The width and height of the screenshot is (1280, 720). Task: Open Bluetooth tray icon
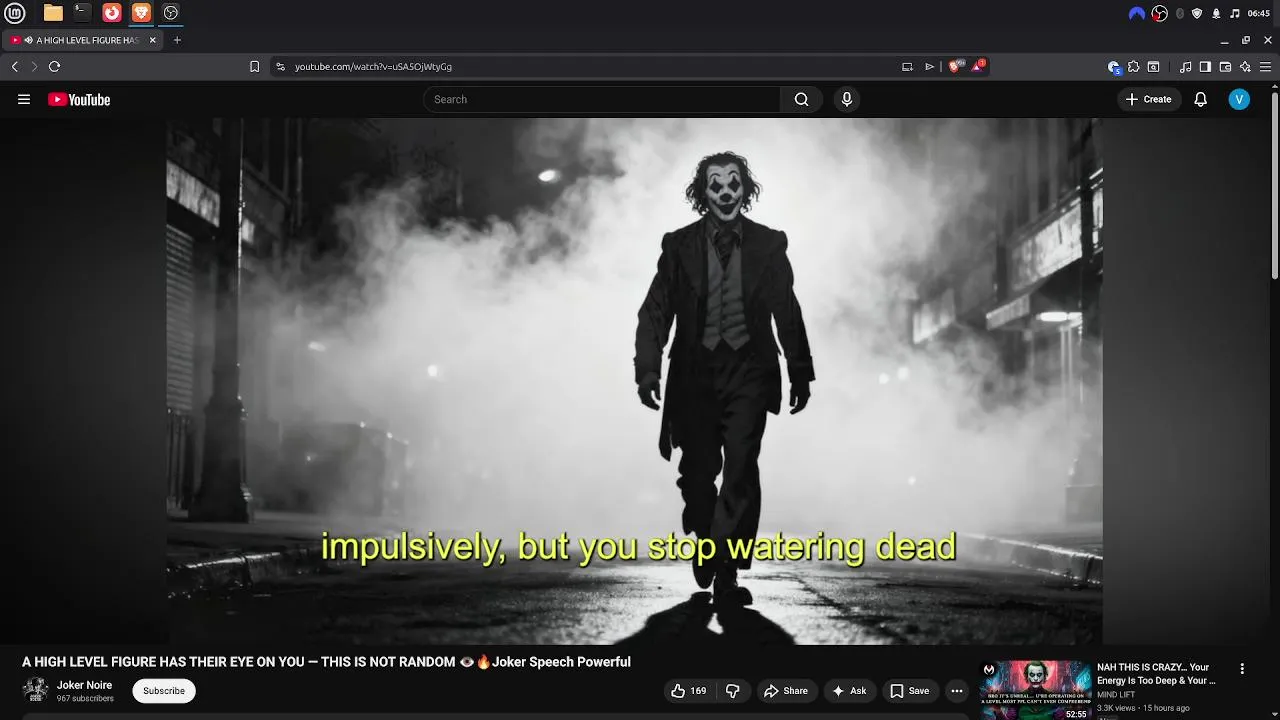click(x=1180, y=13)
